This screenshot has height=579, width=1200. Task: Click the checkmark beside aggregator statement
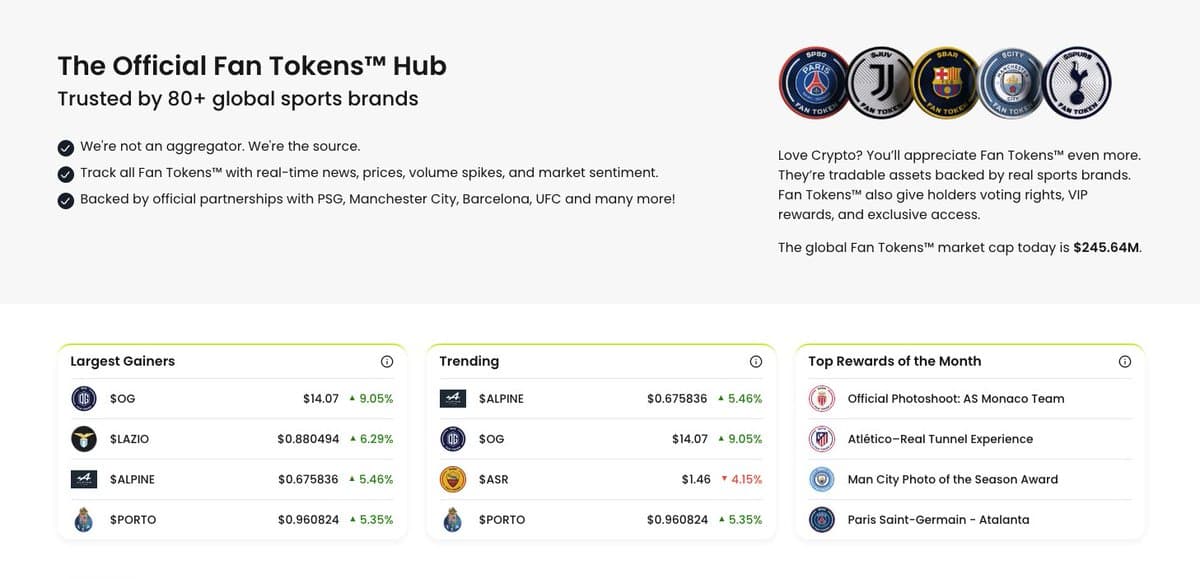point(65,146)
